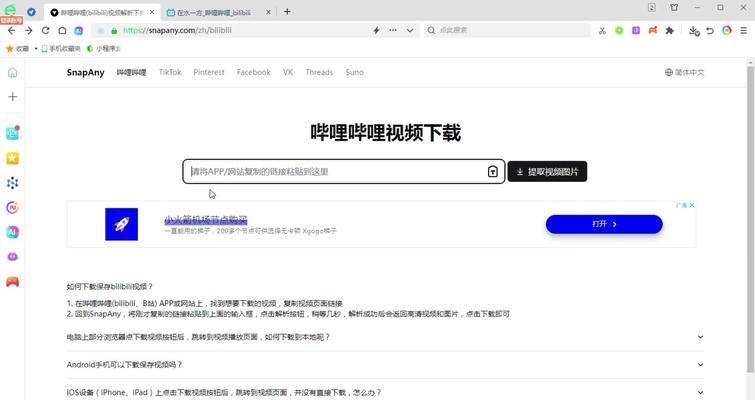Select the VK nav item
Image resolution: width=755 pixels, height=400 pixels.
(x=288, y=72)
